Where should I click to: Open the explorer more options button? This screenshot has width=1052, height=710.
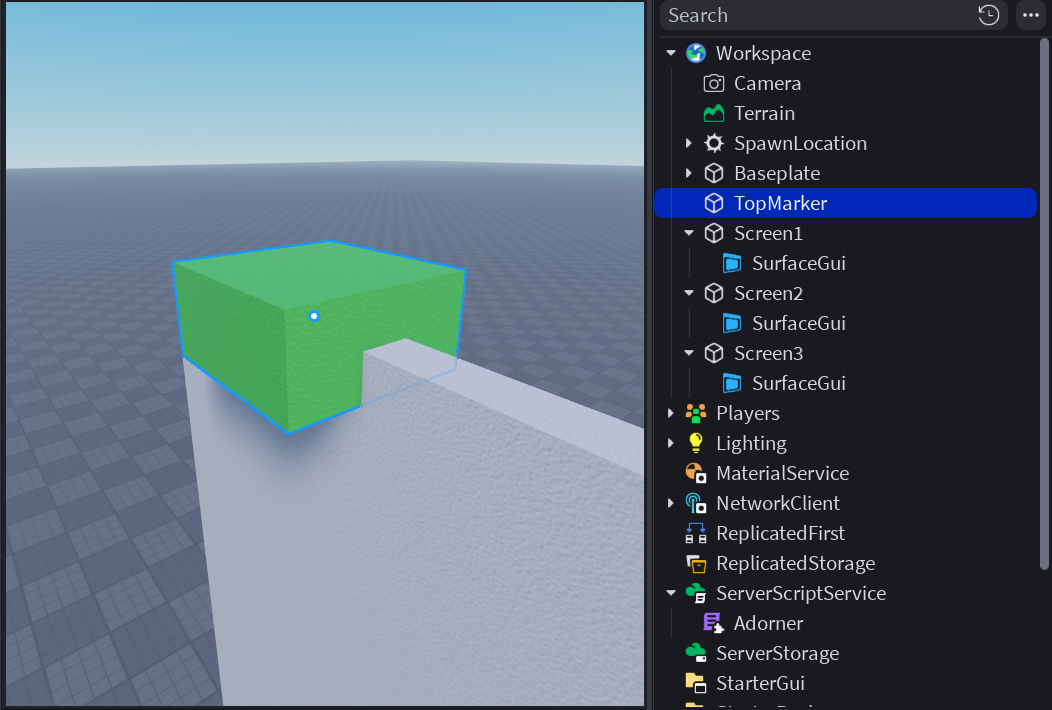coord(1030,15)
